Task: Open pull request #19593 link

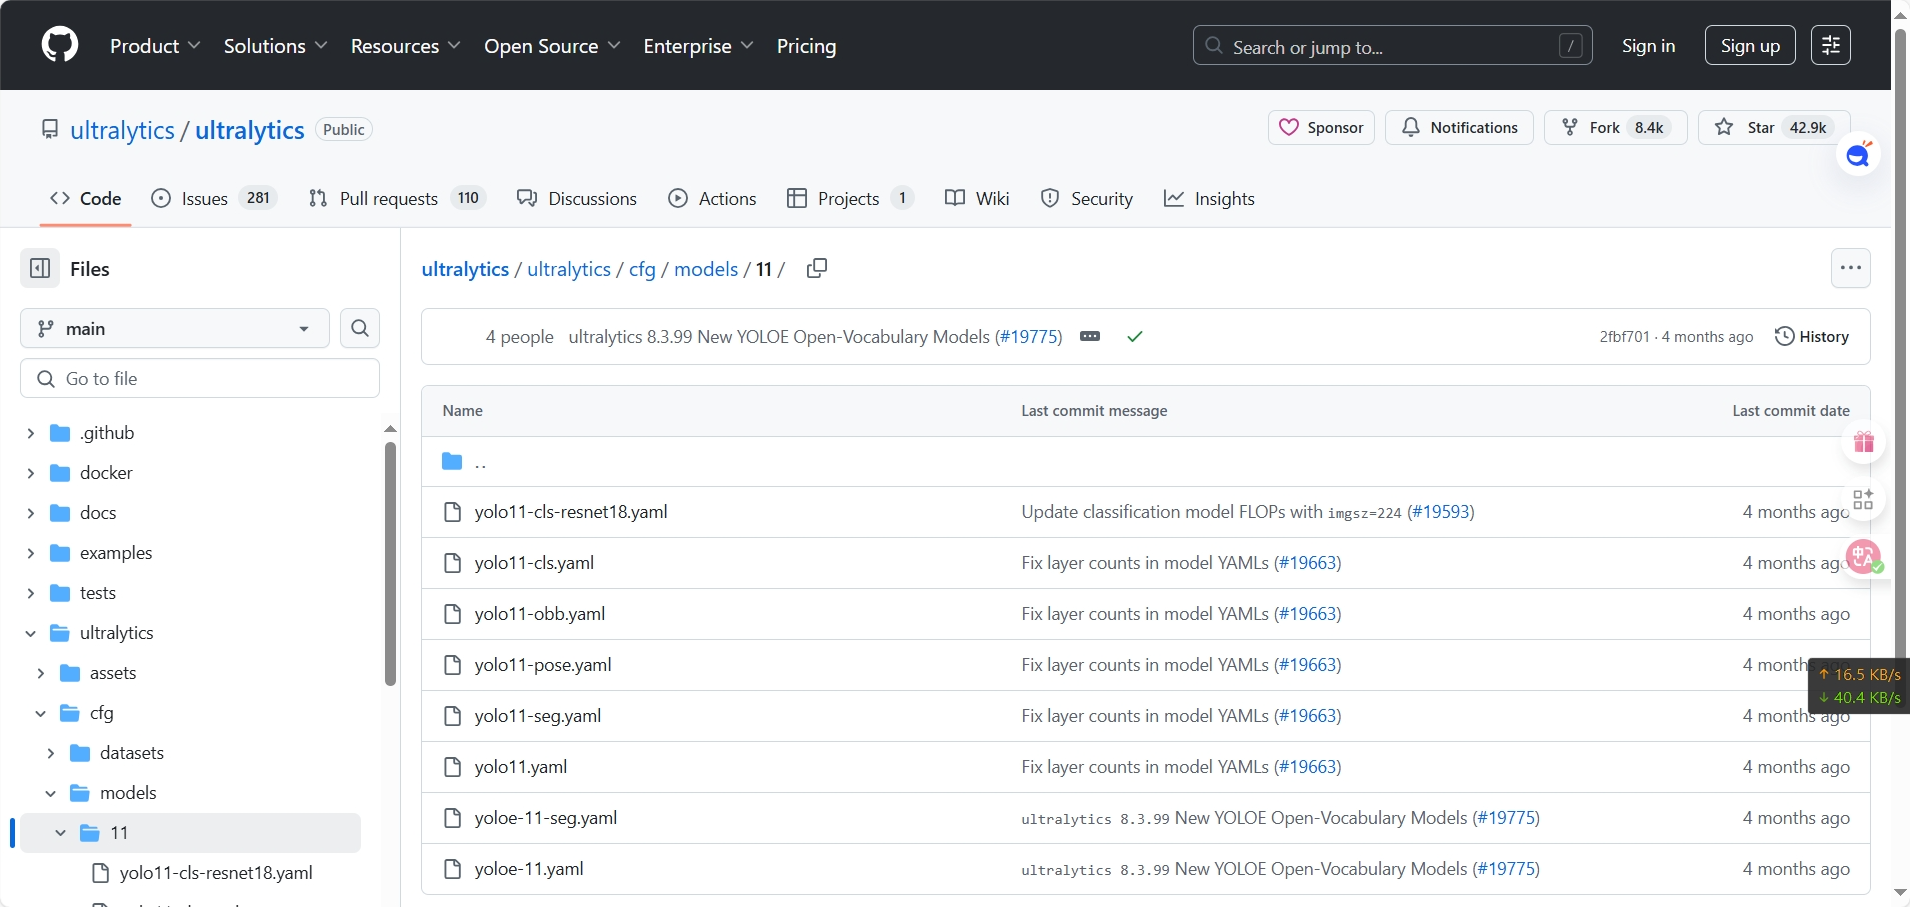Action: (x=1441, y=512)
